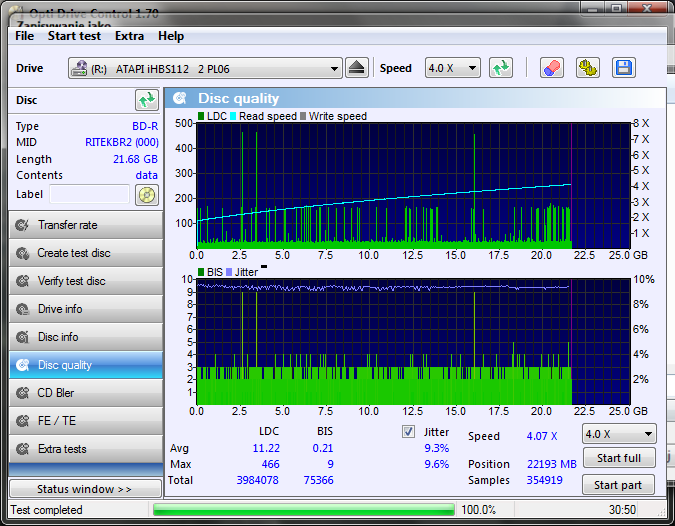This screenshot has height=526, width=675.
Task: Click the Transfer rate icon in the sidebar
Action: click(22, 225)
